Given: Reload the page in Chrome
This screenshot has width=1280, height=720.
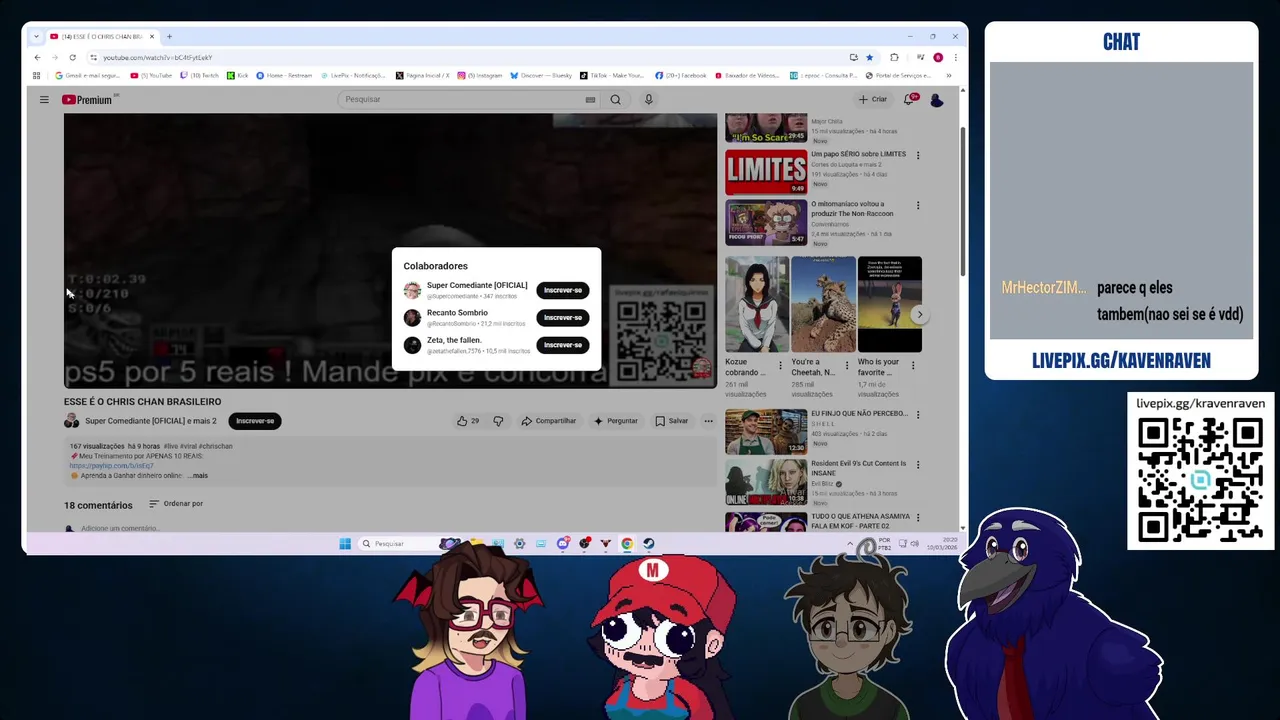Looking at the screenshot, I should point(72,57).
